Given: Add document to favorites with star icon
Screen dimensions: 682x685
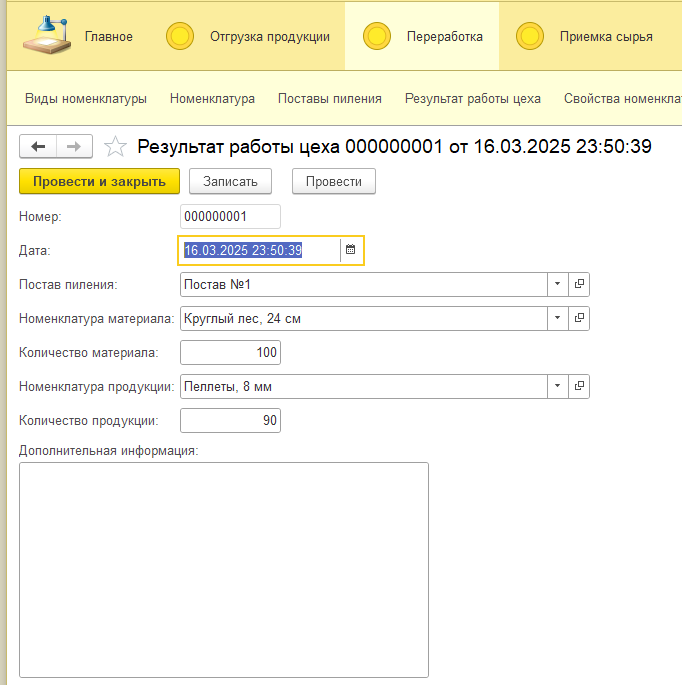Looking at the screenshot, I should [116, 147].
